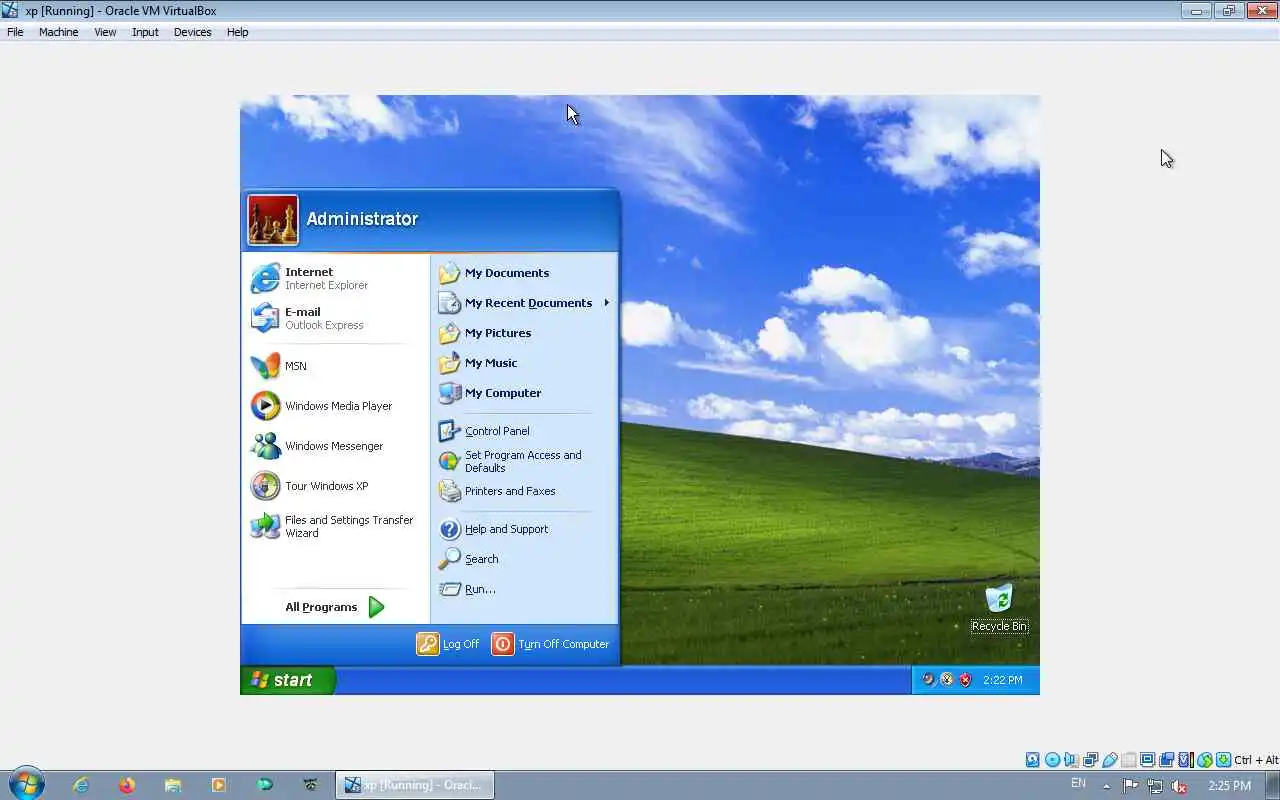Open VirtualBox Devices menu
This screenshot has width=1280, height=800.
[x=192, y=32]
